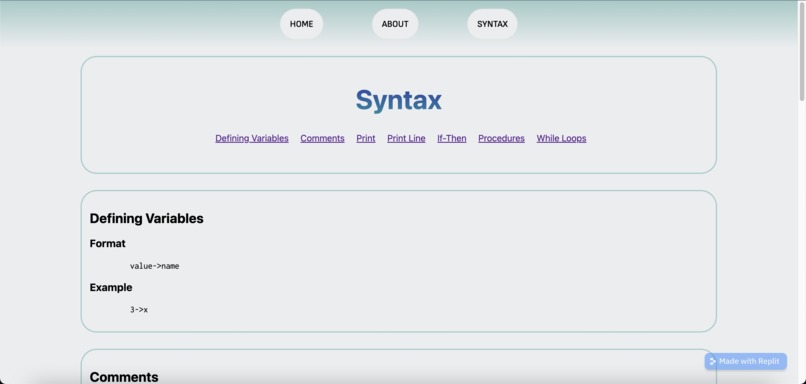This screenshot has height=384, width=806.
Task: Click the Format subheading
Action: 107,244
